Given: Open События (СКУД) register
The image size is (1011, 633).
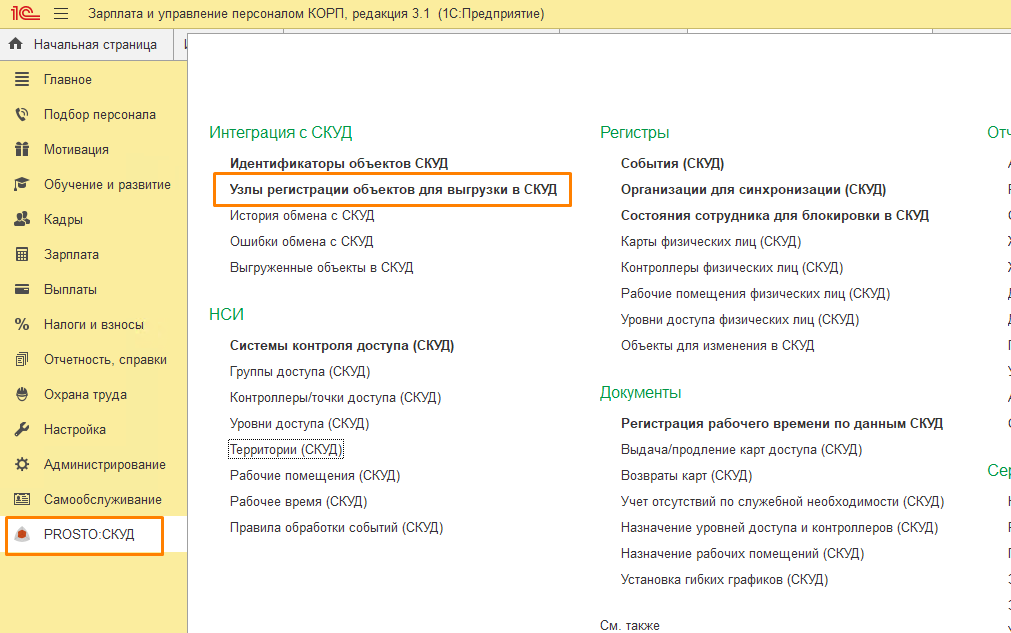Looking at the screenshot, I should (x=672, y=163).
